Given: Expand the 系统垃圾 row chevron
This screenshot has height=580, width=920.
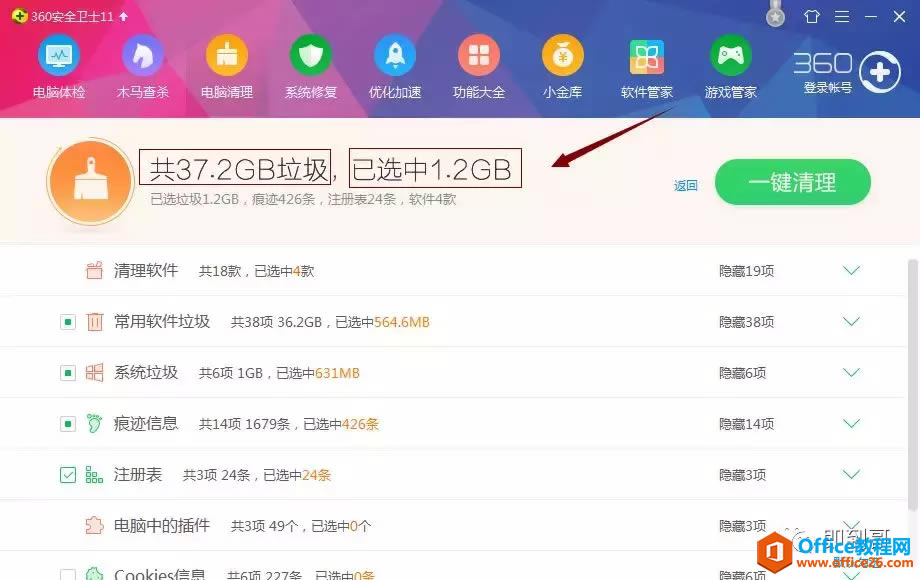Looking at the screenshot, I should pos(851,372).
